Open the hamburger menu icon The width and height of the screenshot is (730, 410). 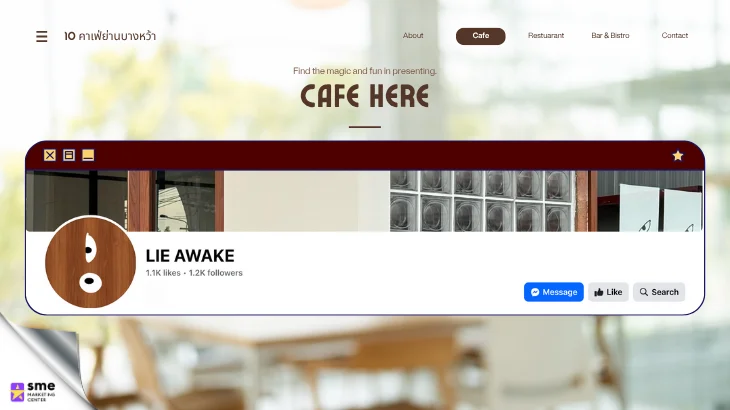click(x=41, y=36)
